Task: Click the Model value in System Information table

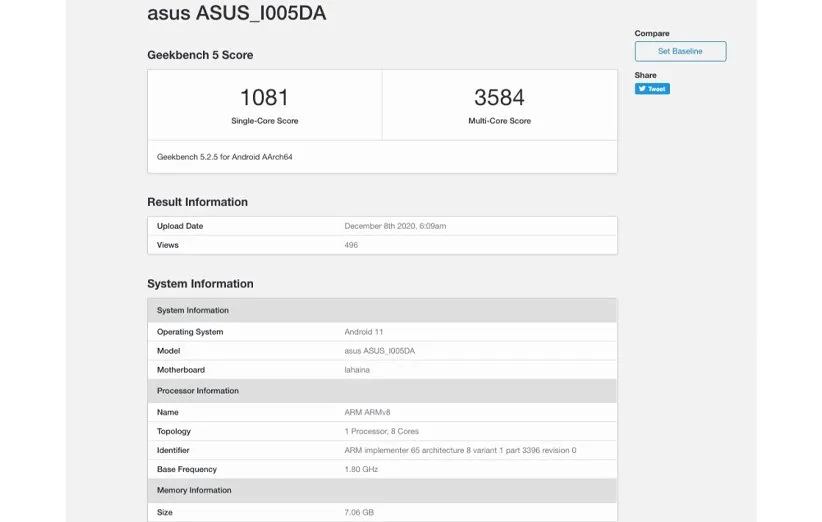Action: click(381, 351)
